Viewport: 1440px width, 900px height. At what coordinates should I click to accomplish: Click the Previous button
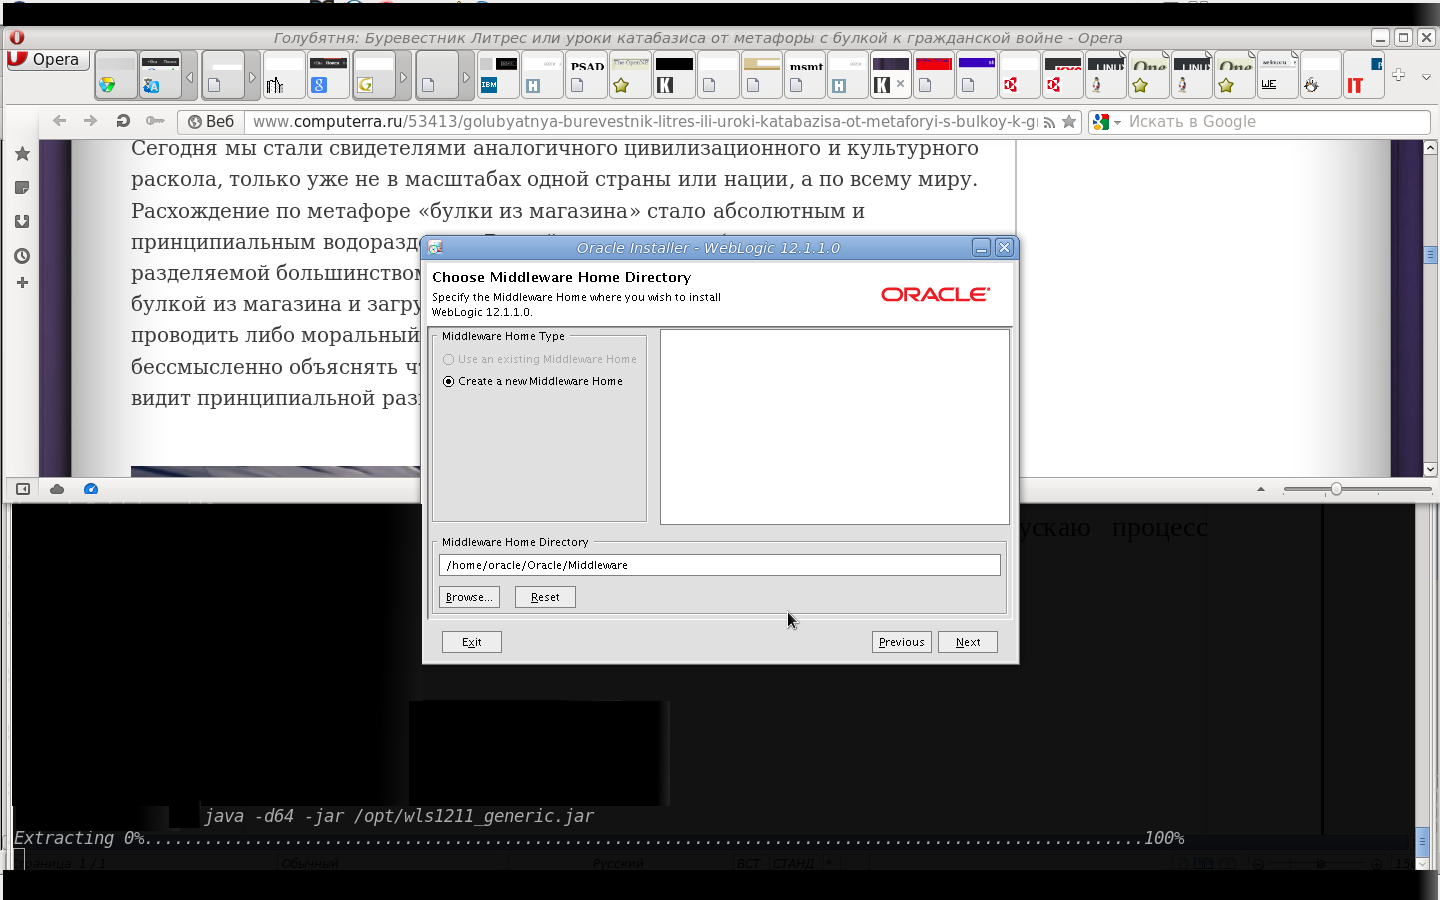click(902, 642)
